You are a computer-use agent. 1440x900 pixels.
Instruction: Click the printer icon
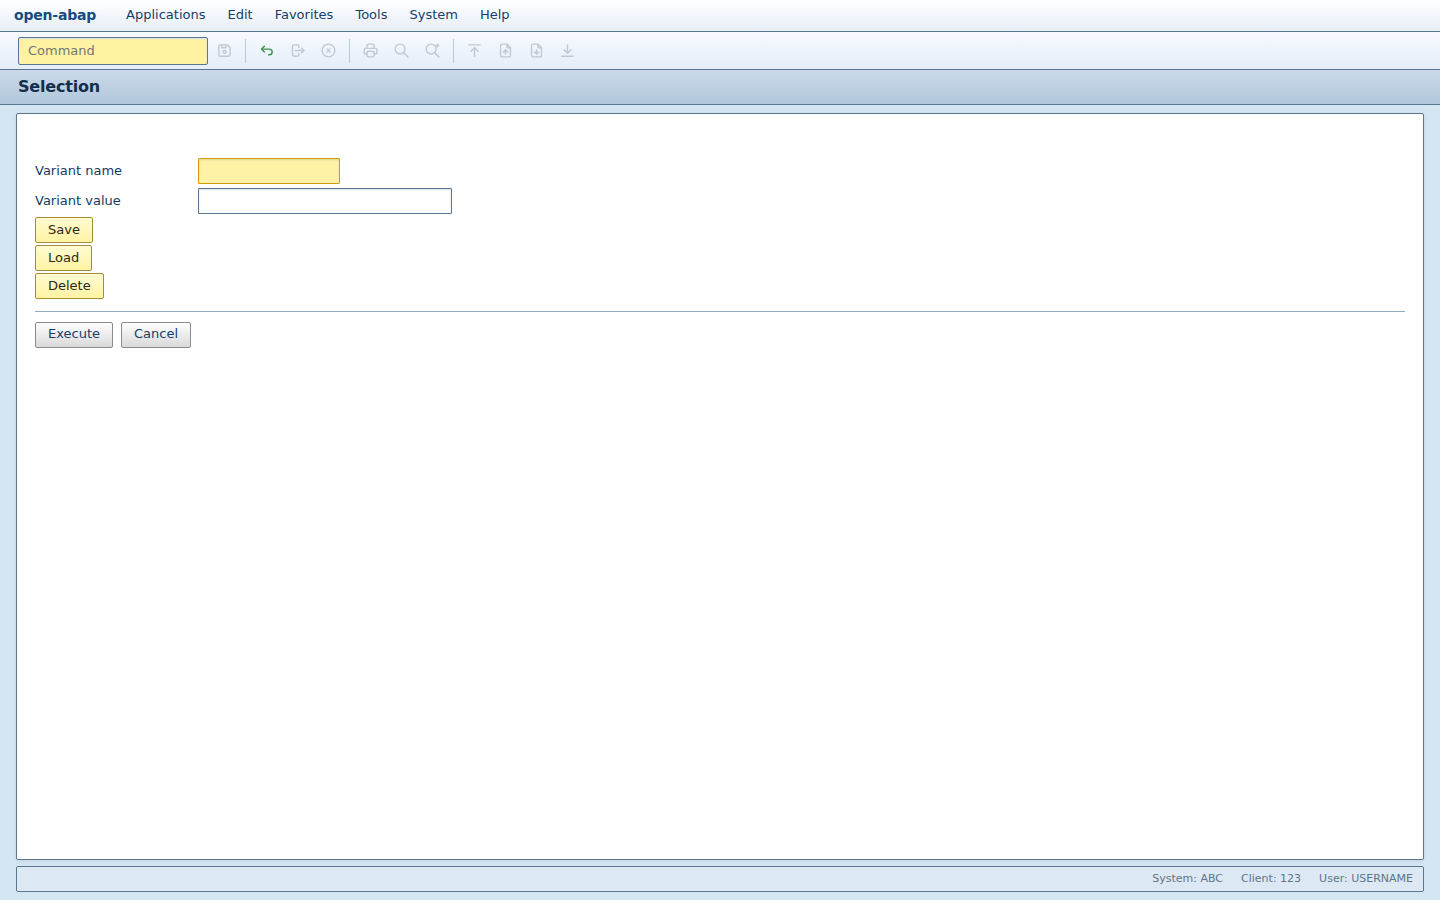pos(371,51)
